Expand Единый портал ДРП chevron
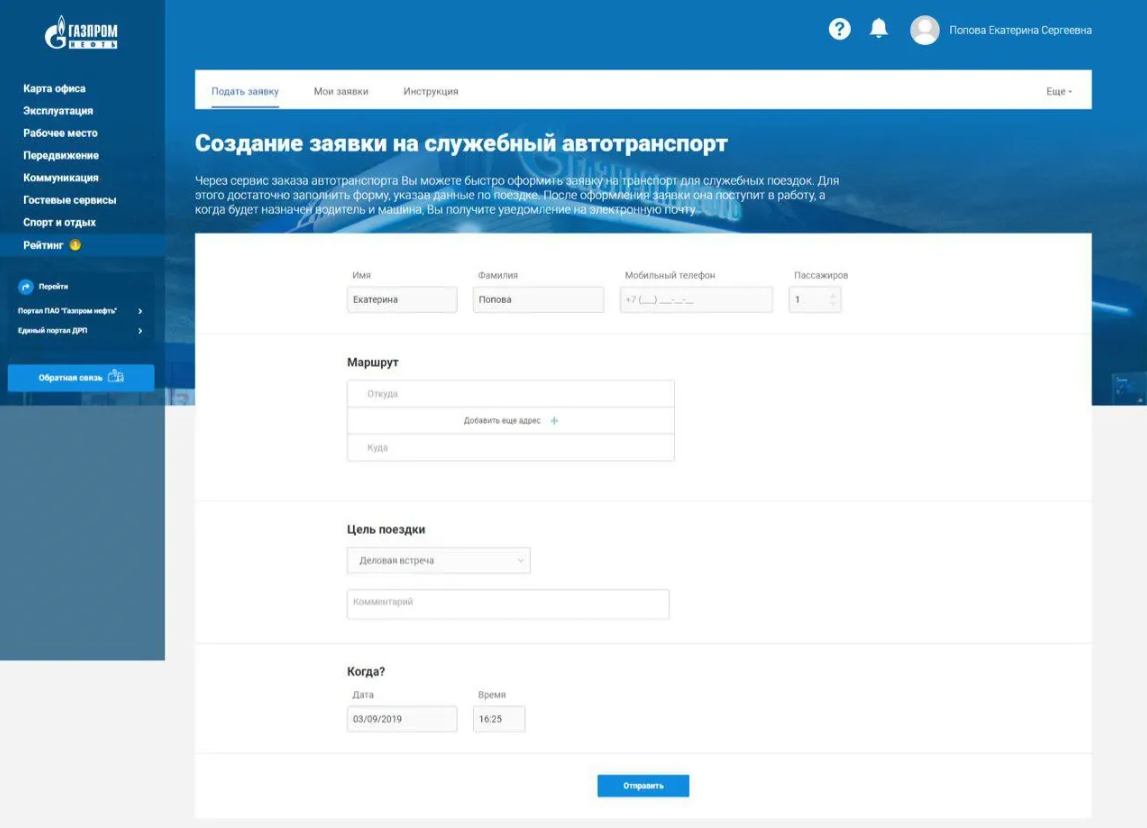 [140, 331]
